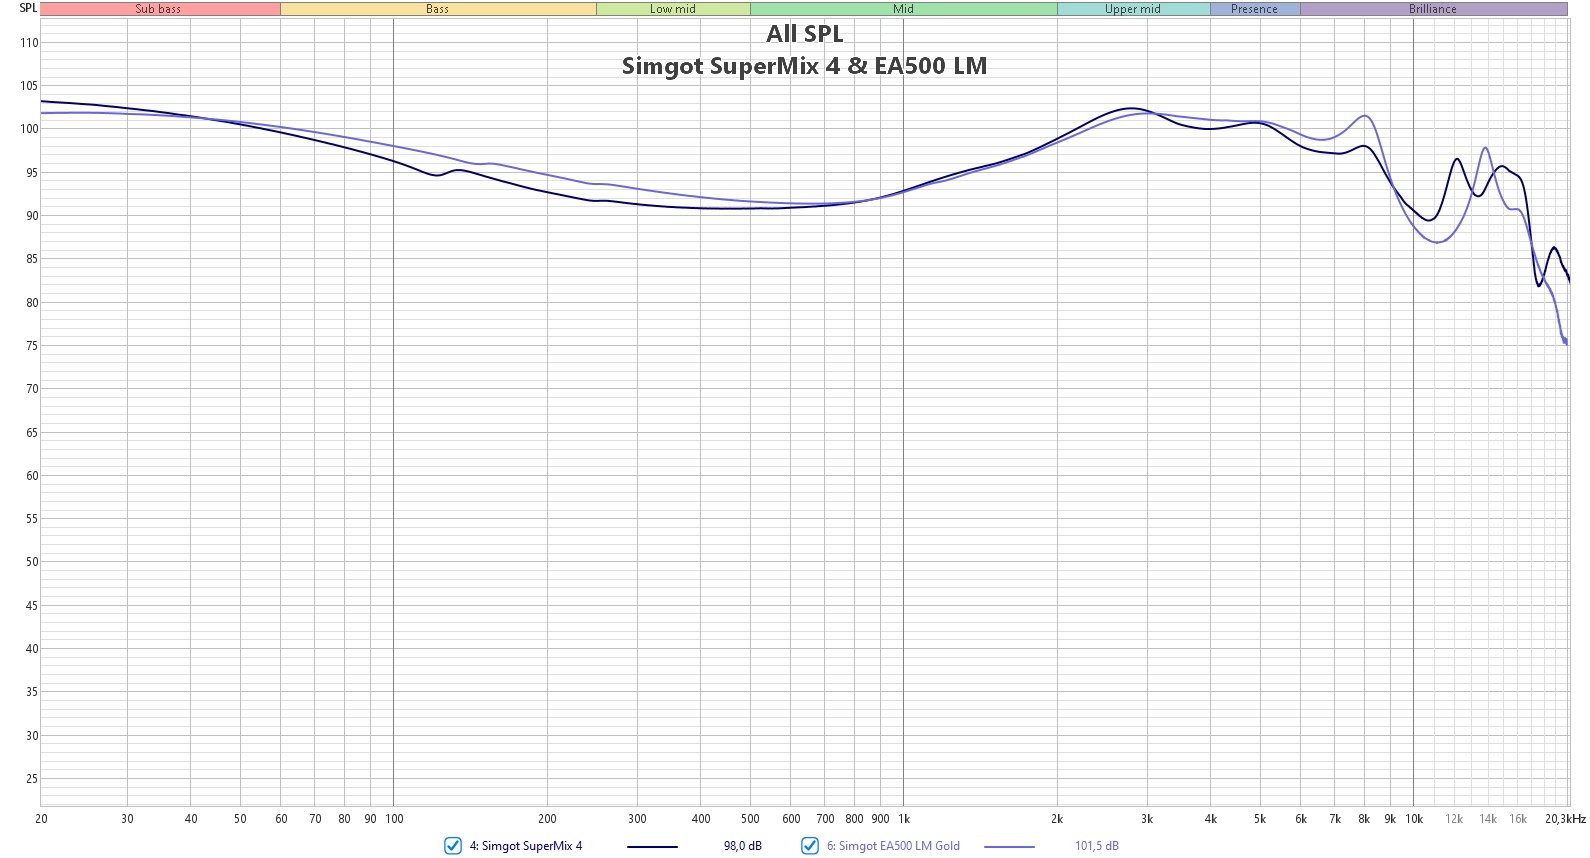Image resolution: width=1590 pixels, height=858 pixels.
Task: Click the 300 tick on the frequency axis
Action: pos(637,819)
